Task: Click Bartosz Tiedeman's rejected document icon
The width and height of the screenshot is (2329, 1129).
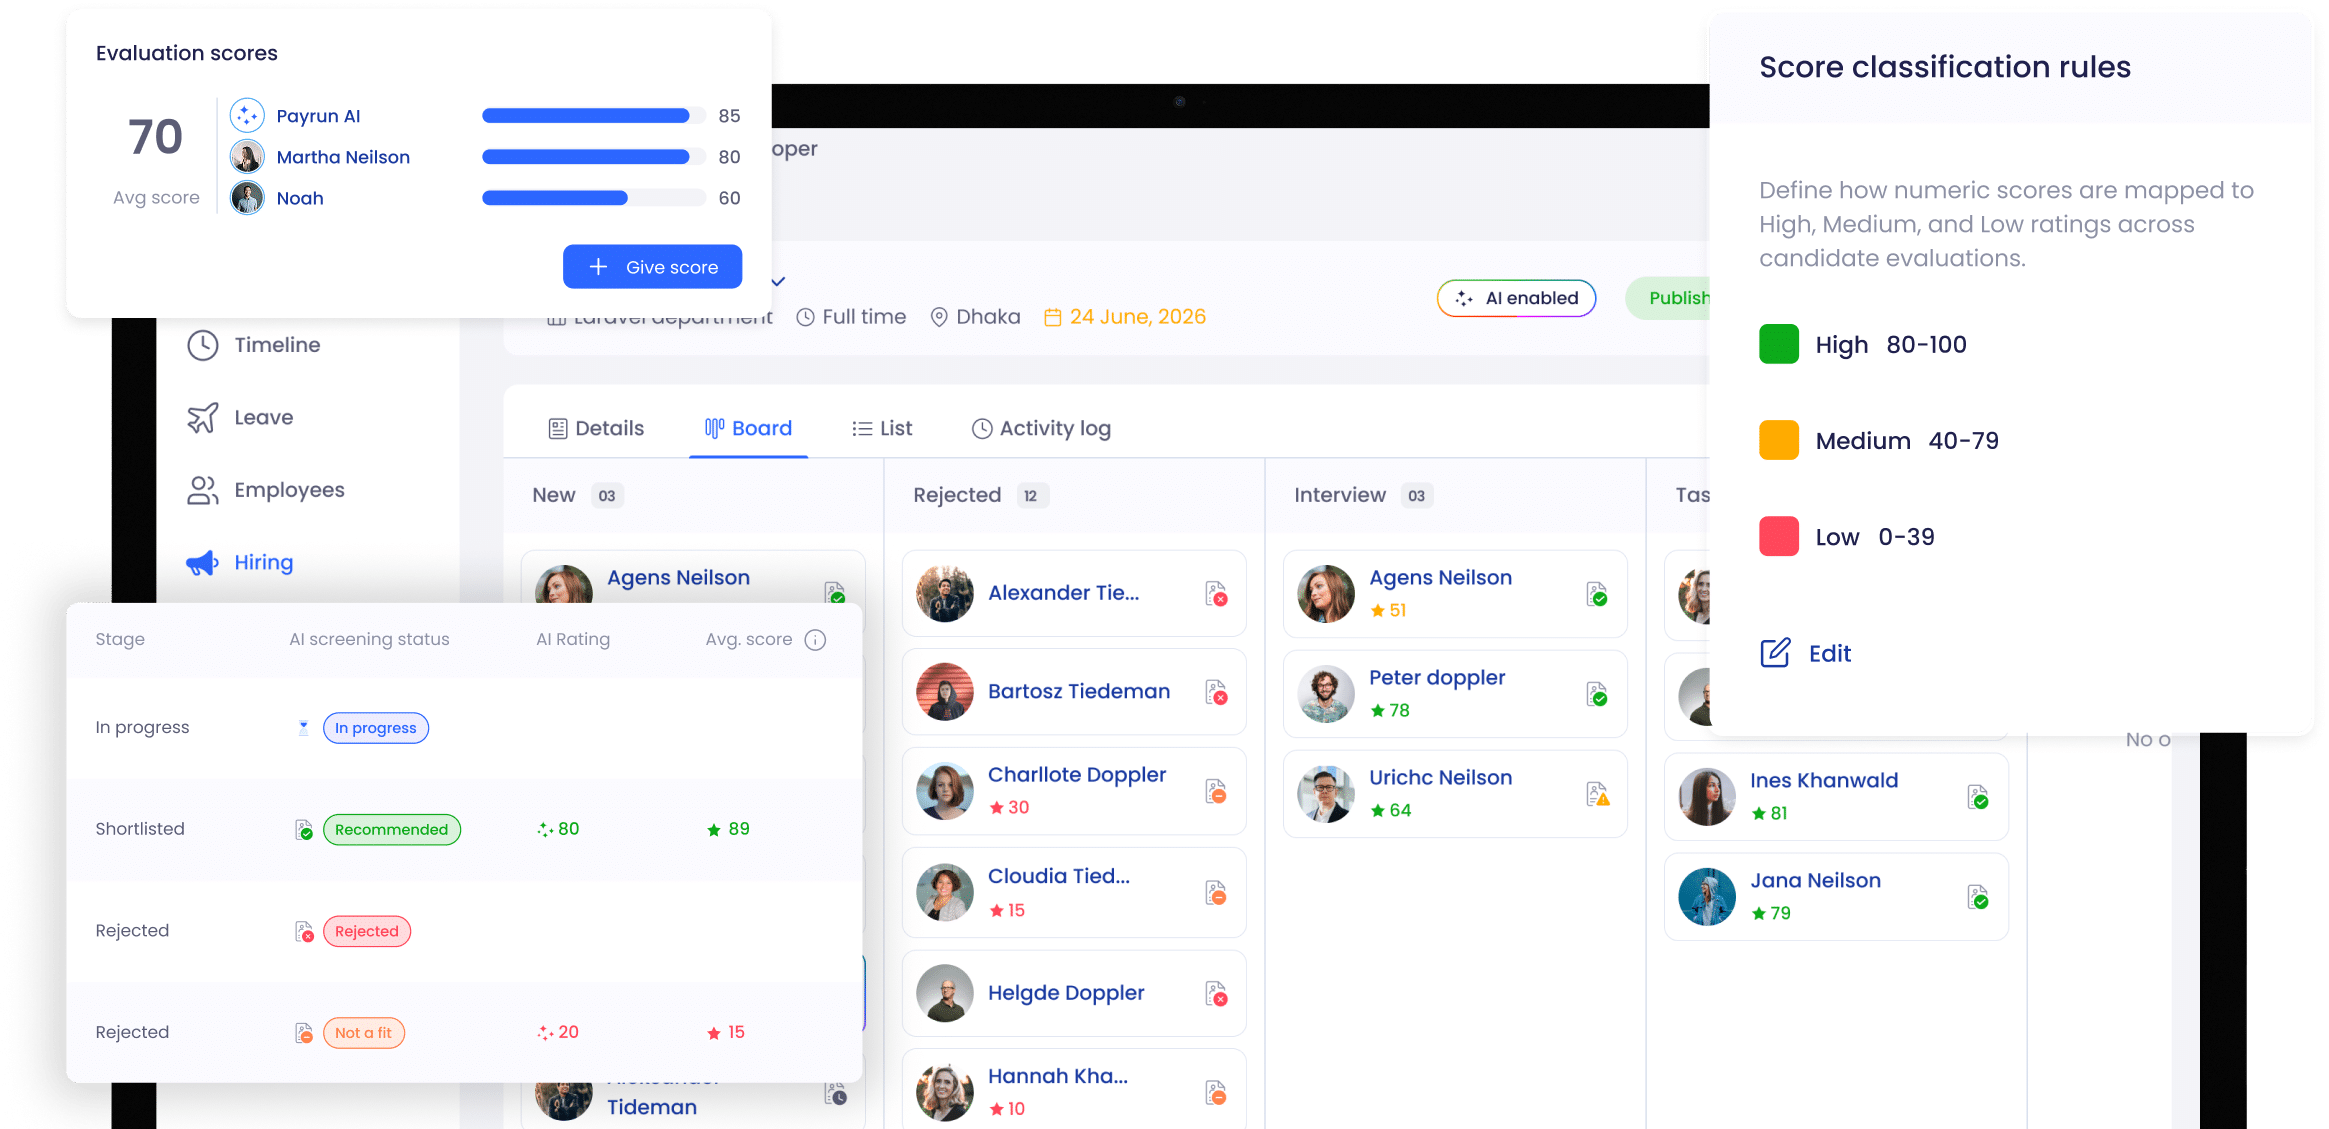Action: [x=1216, y=692]
